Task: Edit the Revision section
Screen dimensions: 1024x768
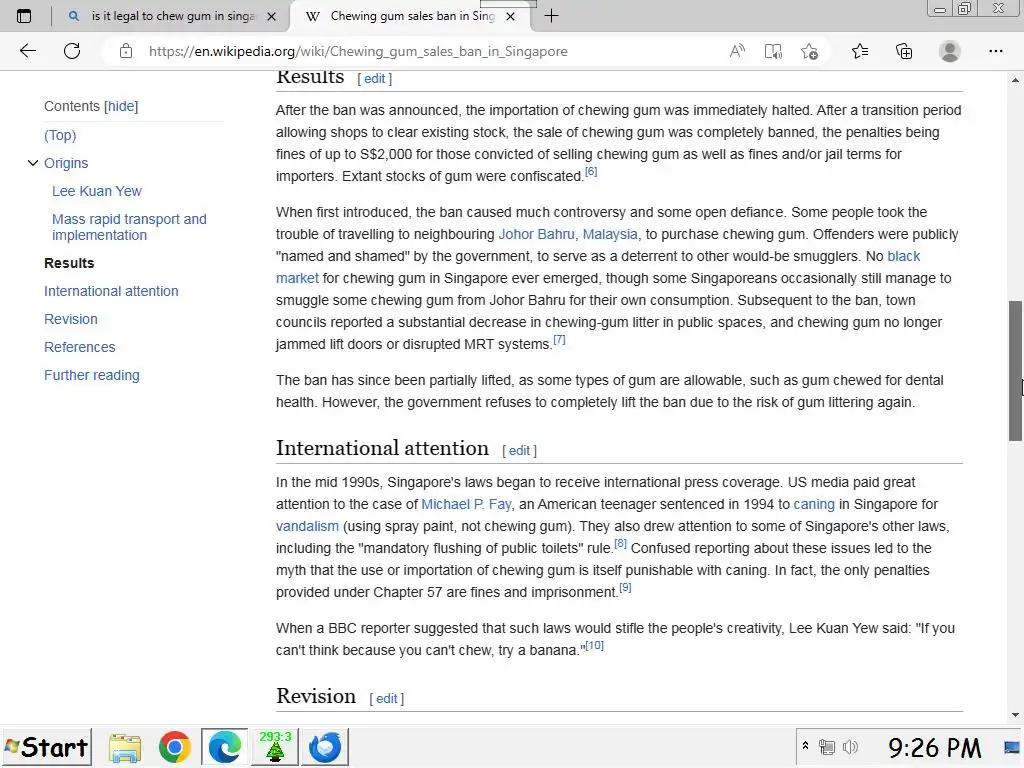Action: (x=387, y=699)
